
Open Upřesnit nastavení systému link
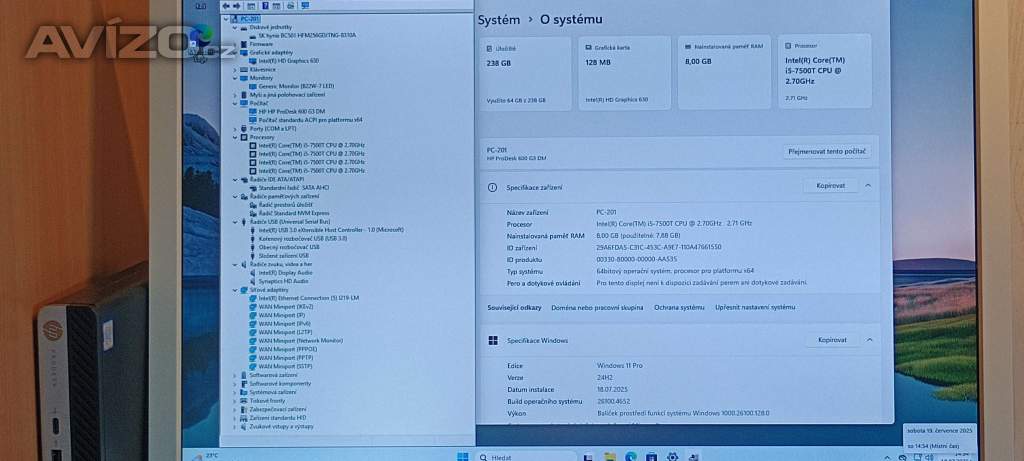[755, 308]
